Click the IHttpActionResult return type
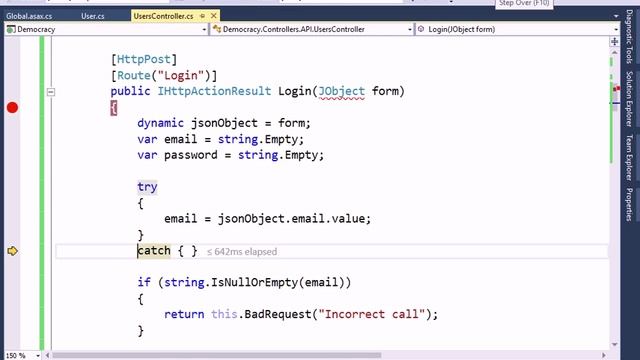 click(214, 91)
